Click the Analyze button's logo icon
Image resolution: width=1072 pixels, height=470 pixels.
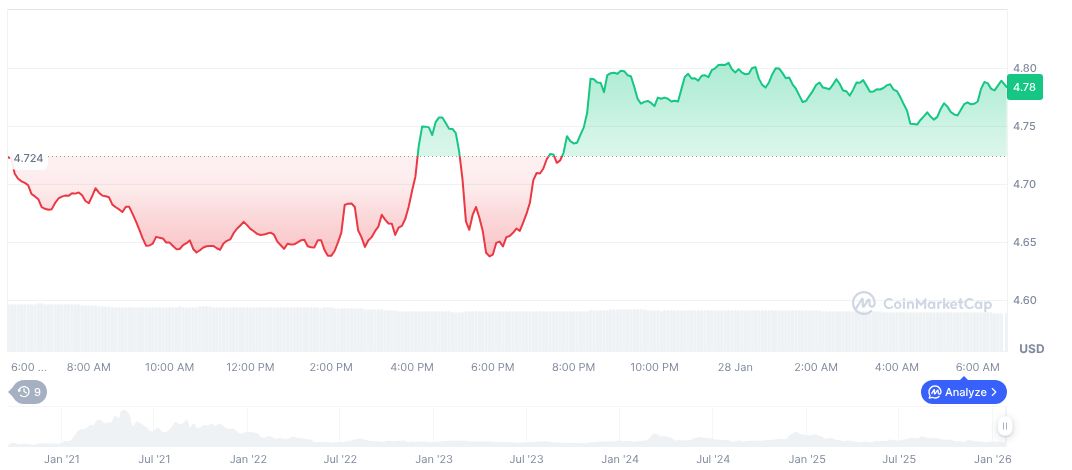point(934,392)
